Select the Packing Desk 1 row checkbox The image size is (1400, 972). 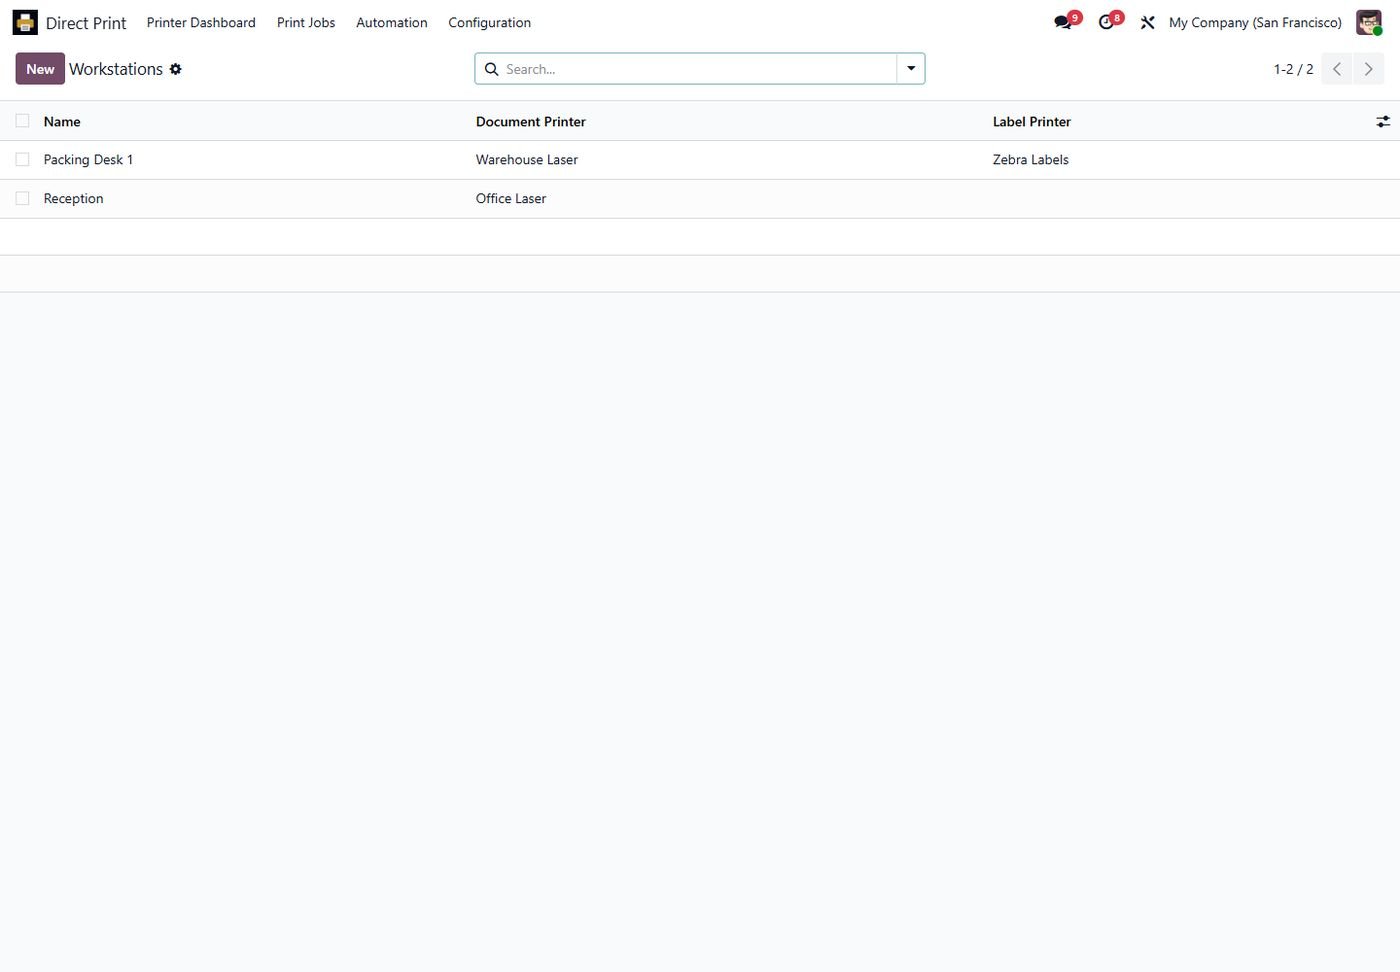pyautogui.click(x=22, y=159)
